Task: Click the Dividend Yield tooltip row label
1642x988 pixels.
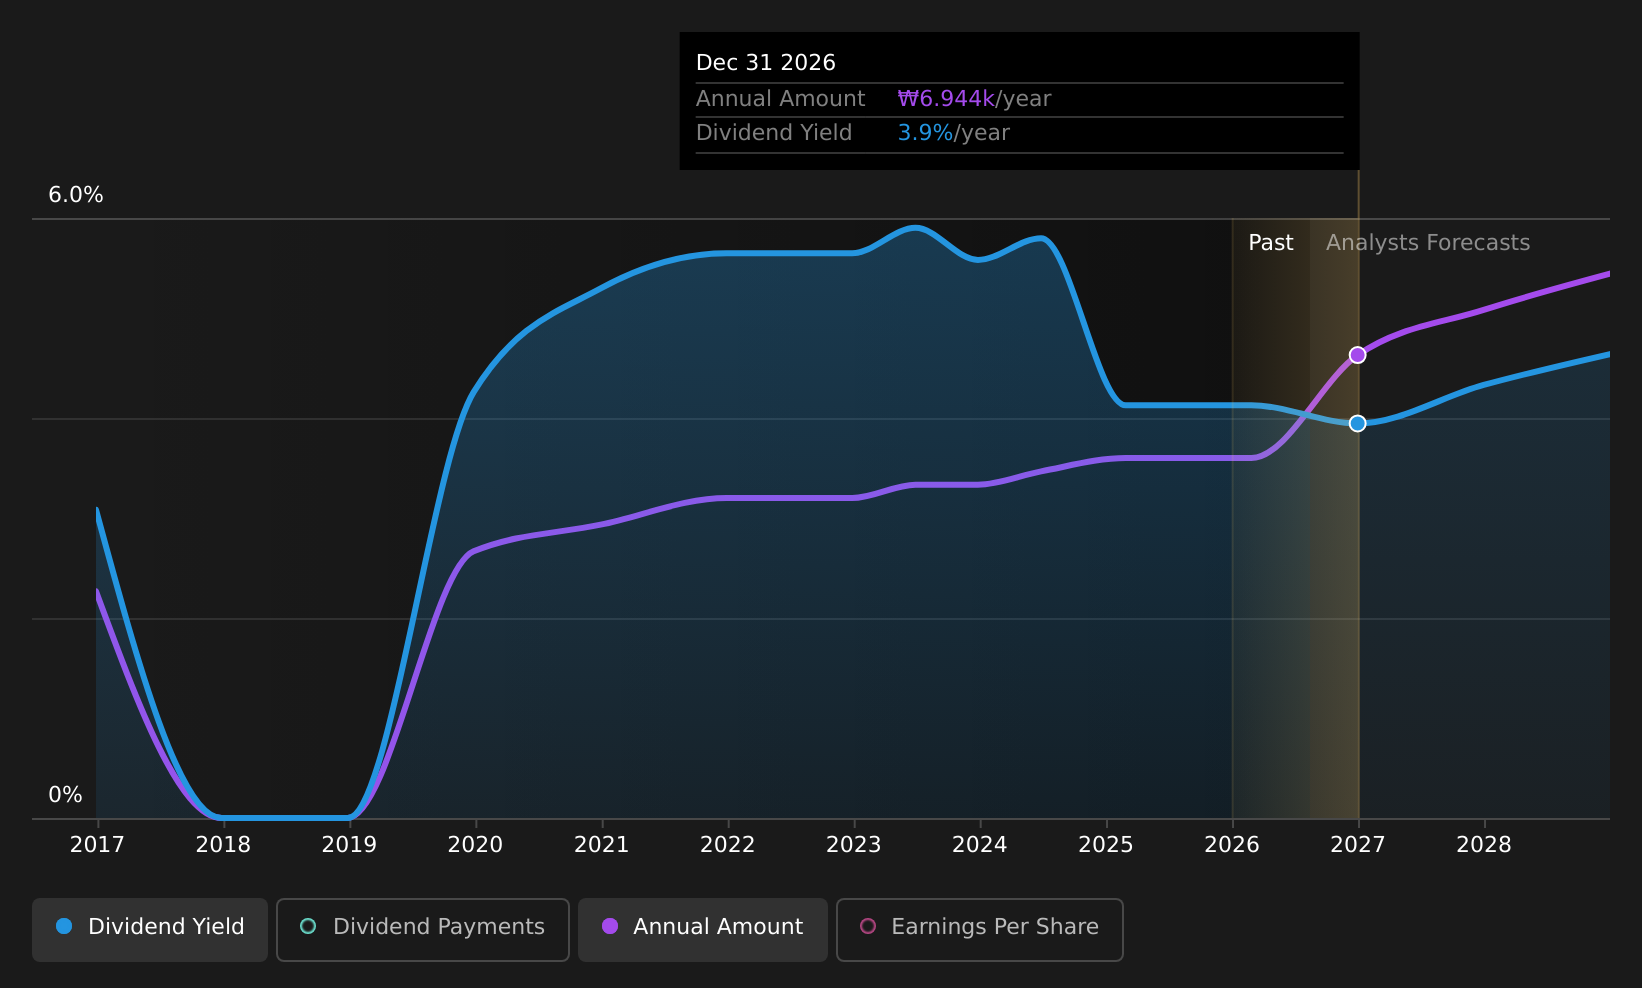Action: [x=774, y=133]
